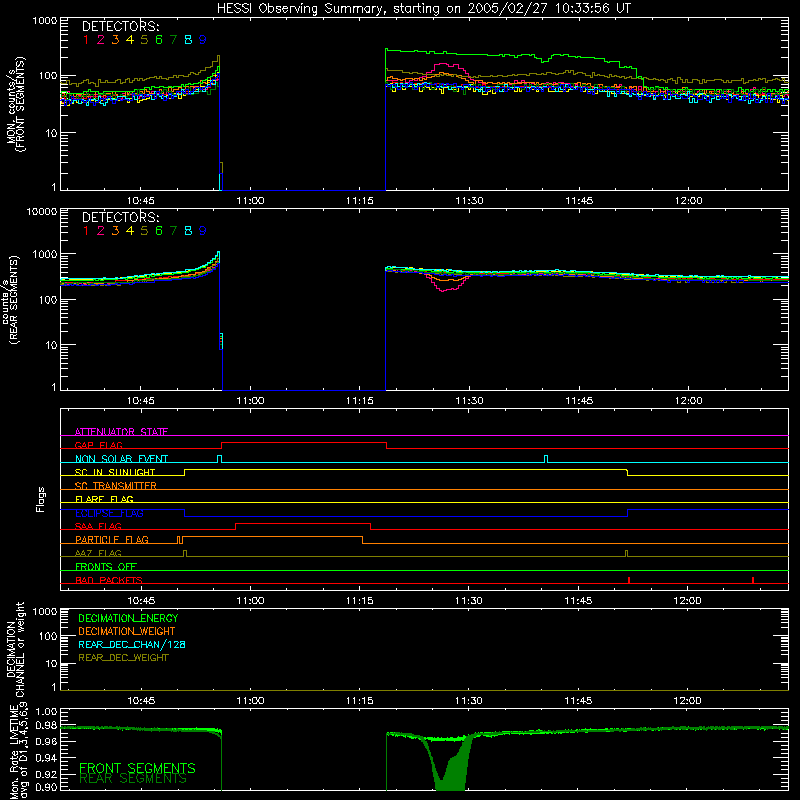Click the PARTICLE_FLAG label
800x800 pixels.
pyautogui.click(x=112, y=539)
